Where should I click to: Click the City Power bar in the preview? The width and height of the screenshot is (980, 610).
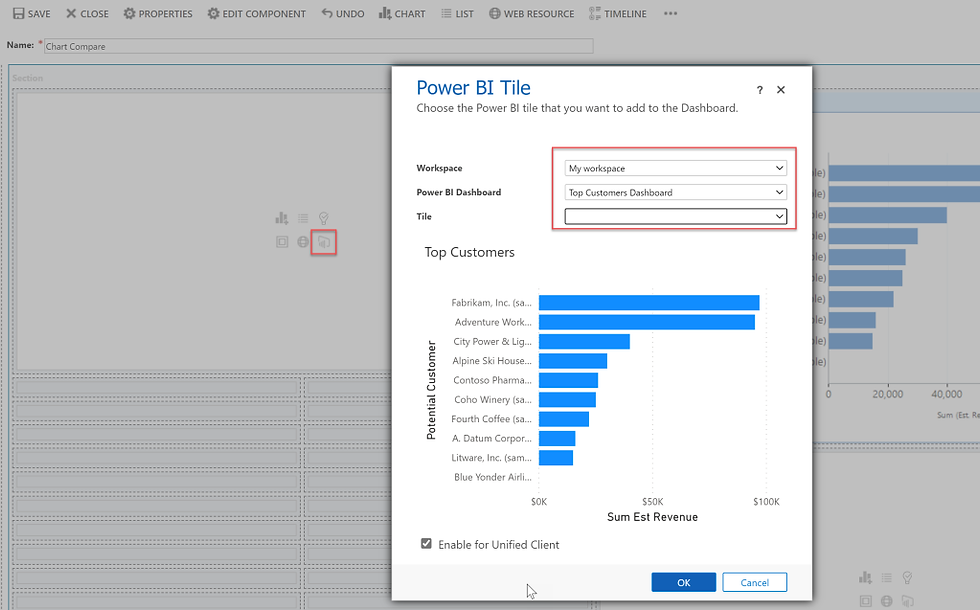tap(584, 341)
